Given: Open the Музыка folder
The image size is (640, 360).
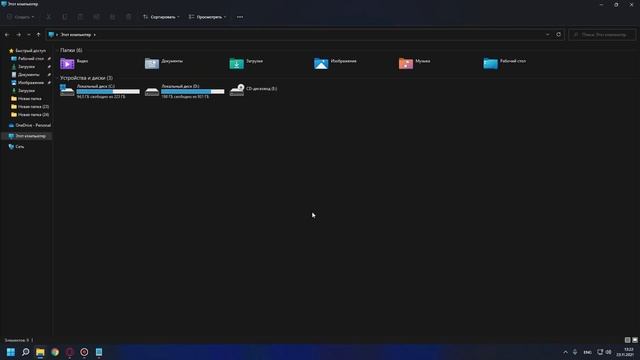Looking at the screenshot, I should click(x=414, y=63).
